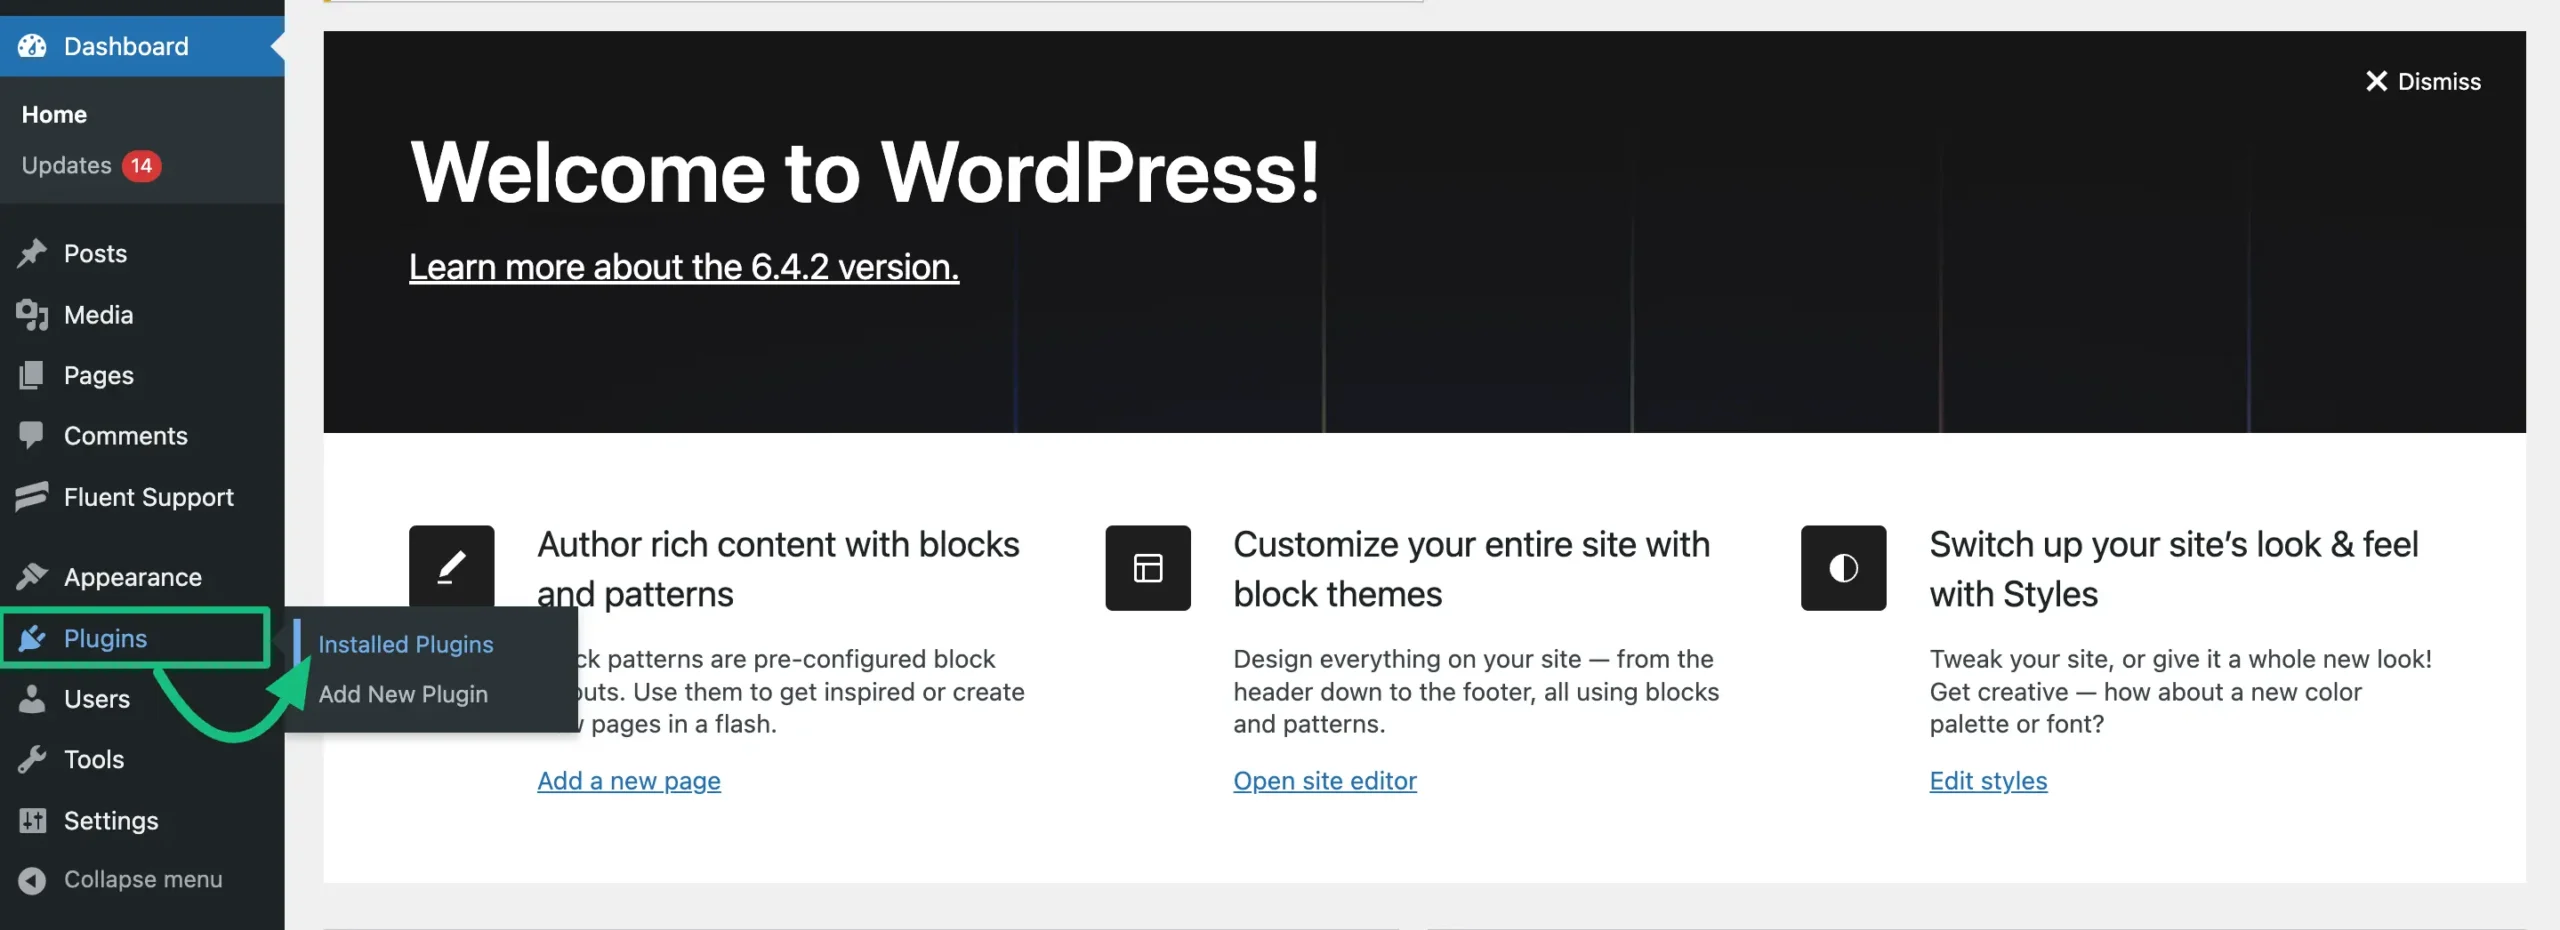This screenshot has height=930, width=2560.
Task: Open 'Learn more about the 6.4.2 version'
Action: pyautogui.click(x=683, y=267)
